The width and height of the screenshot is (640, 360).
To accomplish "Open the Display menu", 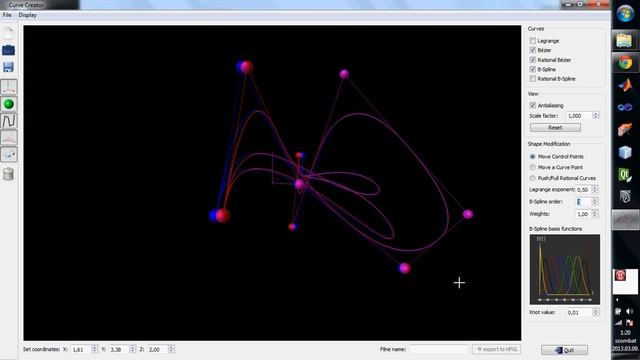I will pyautogui.click(x=27, y=15).
